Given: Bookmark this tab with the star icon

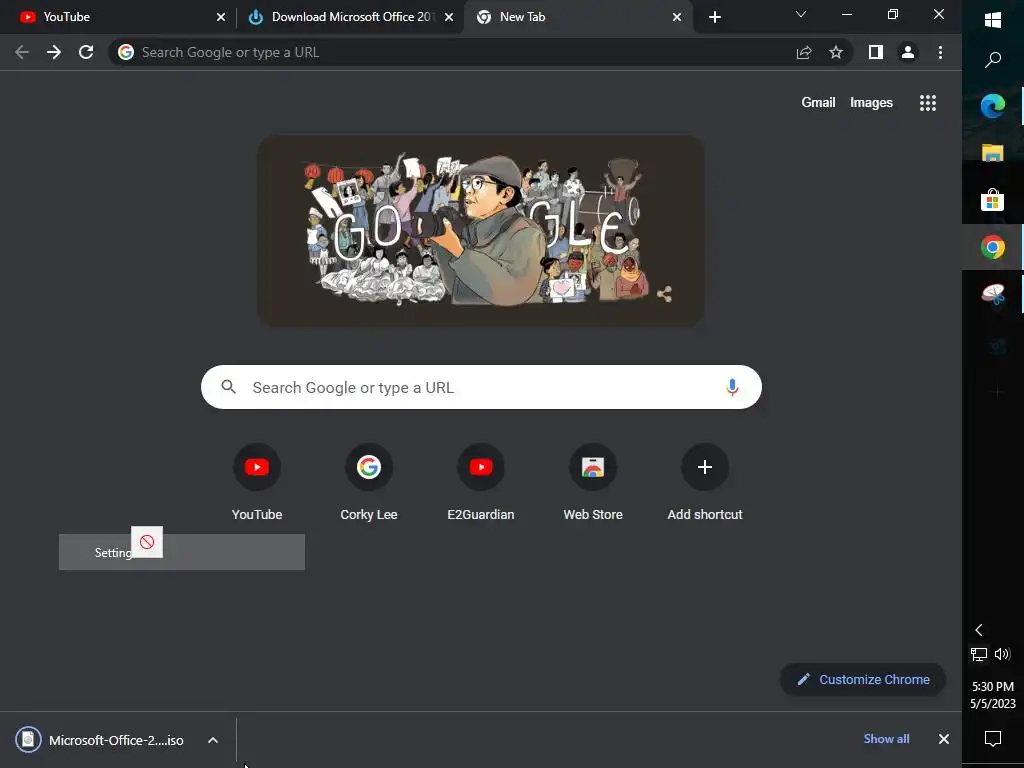Looking at the screenshot, I should coord(836,52).
